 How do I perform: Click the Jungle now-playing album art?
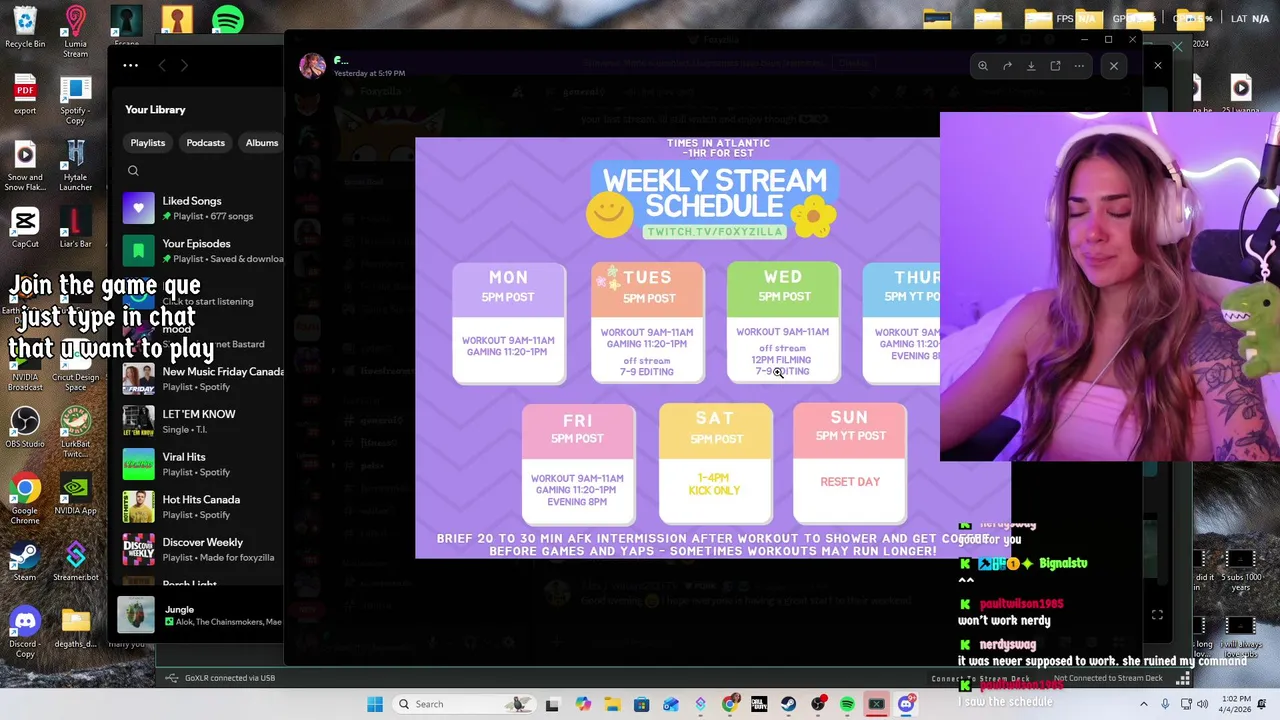pos(136,615)
